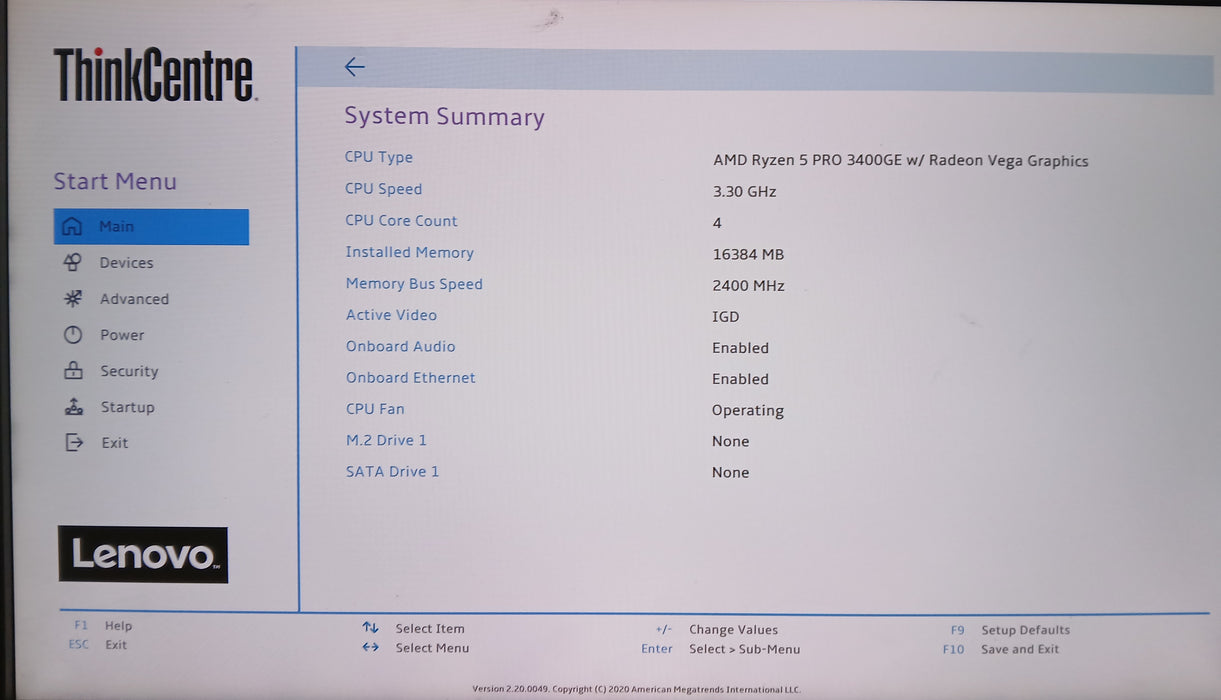This screenshot has width=1221, height=700.
Task: Click Onboard Audio label
Action: pyautogui.click(x=401, y=346)
